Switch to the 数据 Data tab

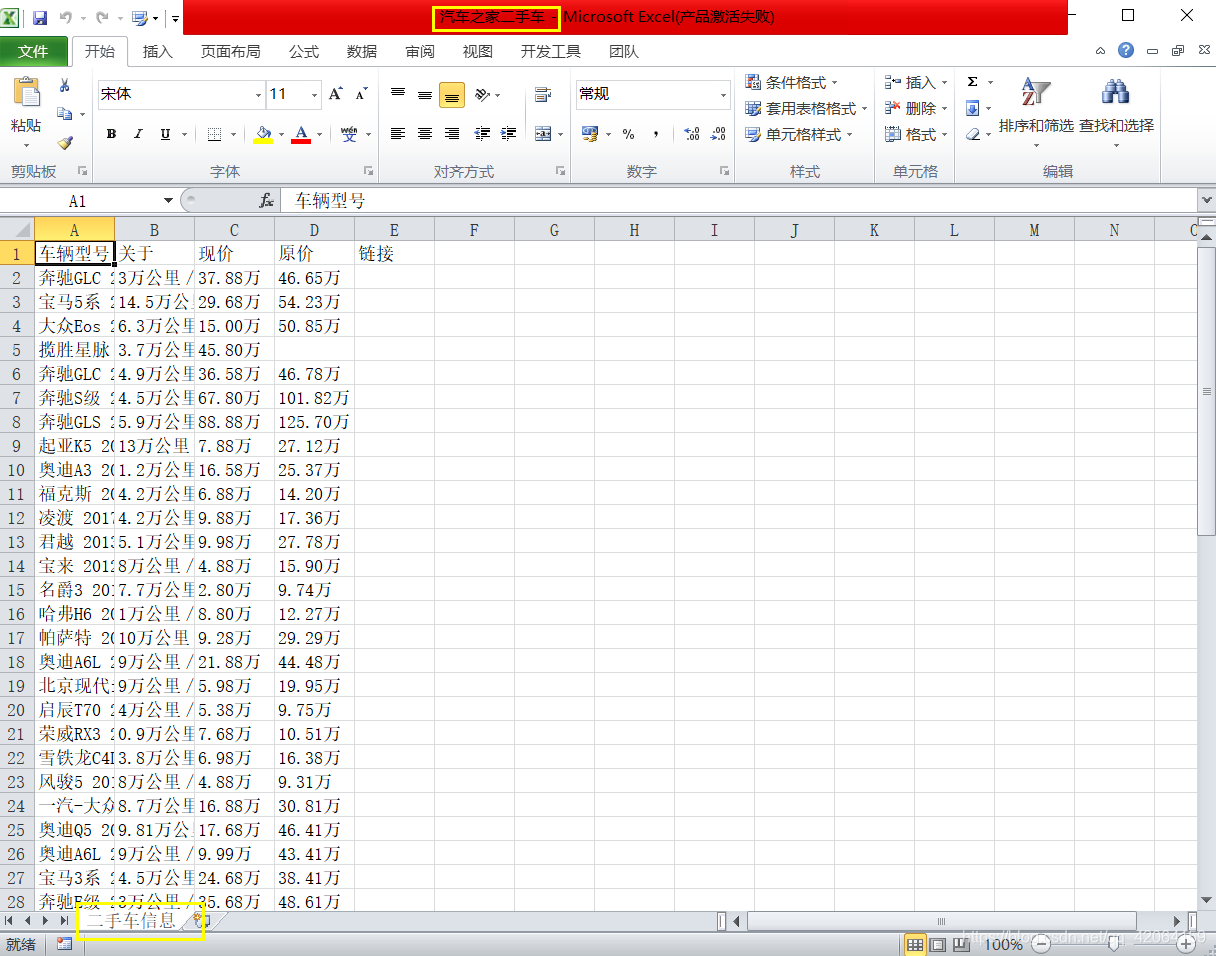coord(362,51)
